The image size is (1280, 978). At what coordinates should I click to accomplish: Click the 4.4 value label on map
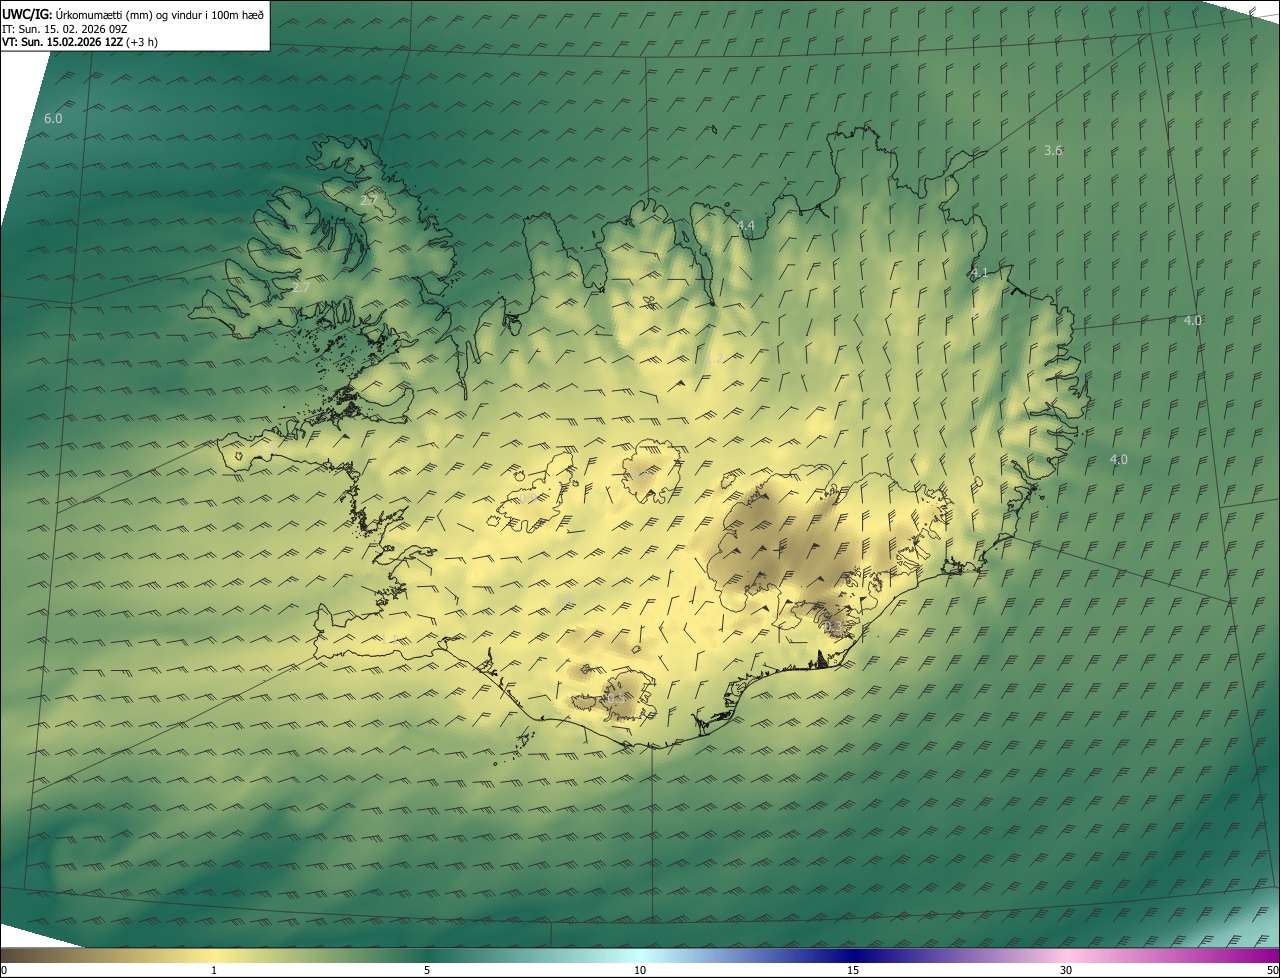tap(746, 226)
